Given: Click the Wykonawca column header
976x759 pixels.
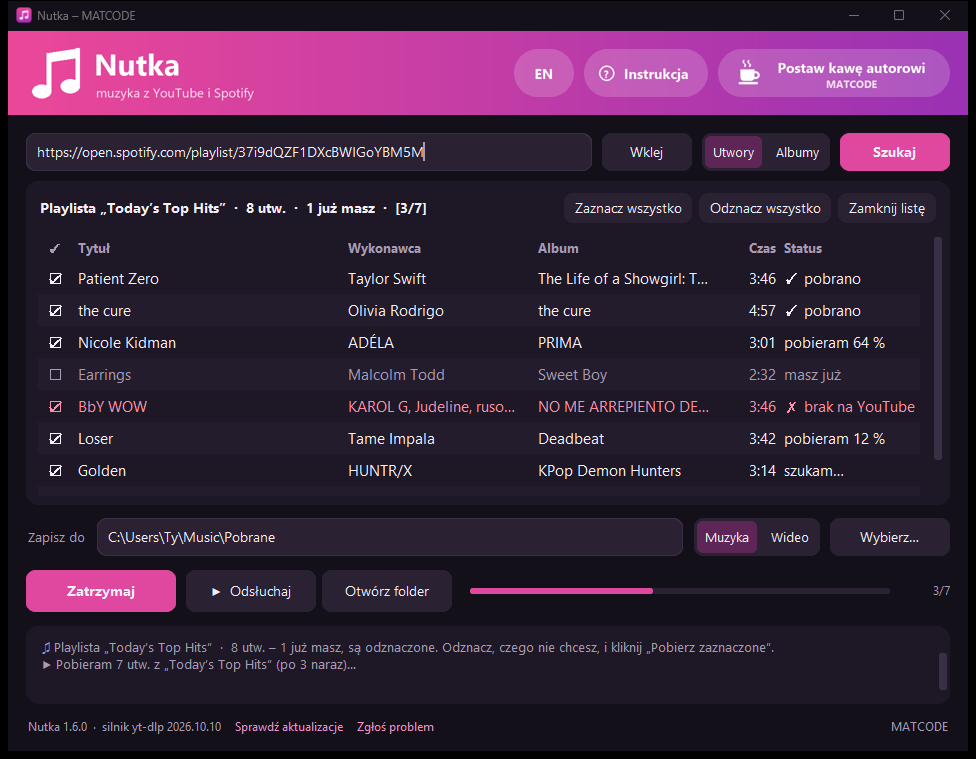Looking at the screenshot, I should (x=384, y=248).
